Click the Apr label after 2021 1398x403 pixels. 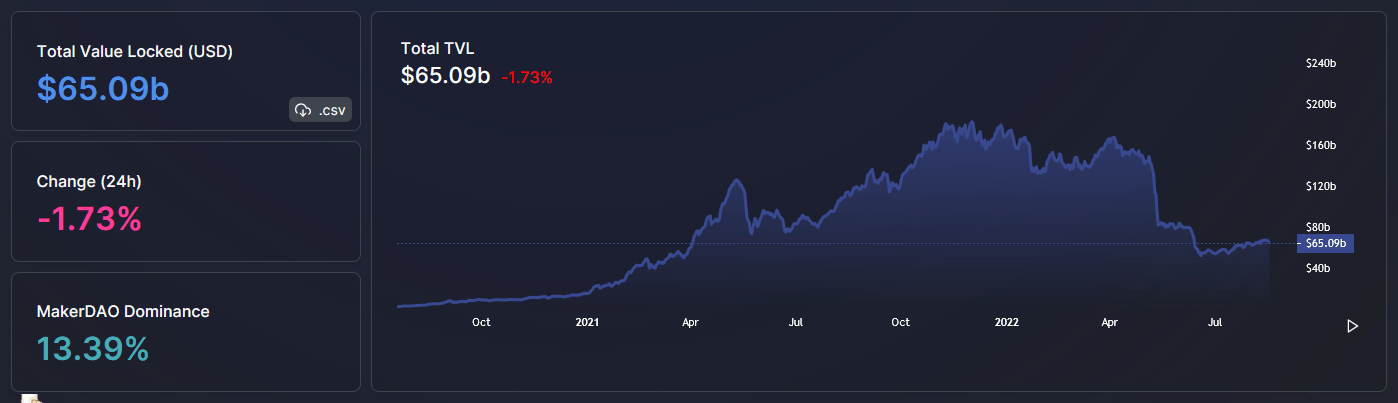pyautogui.click(x=690, y=322)
